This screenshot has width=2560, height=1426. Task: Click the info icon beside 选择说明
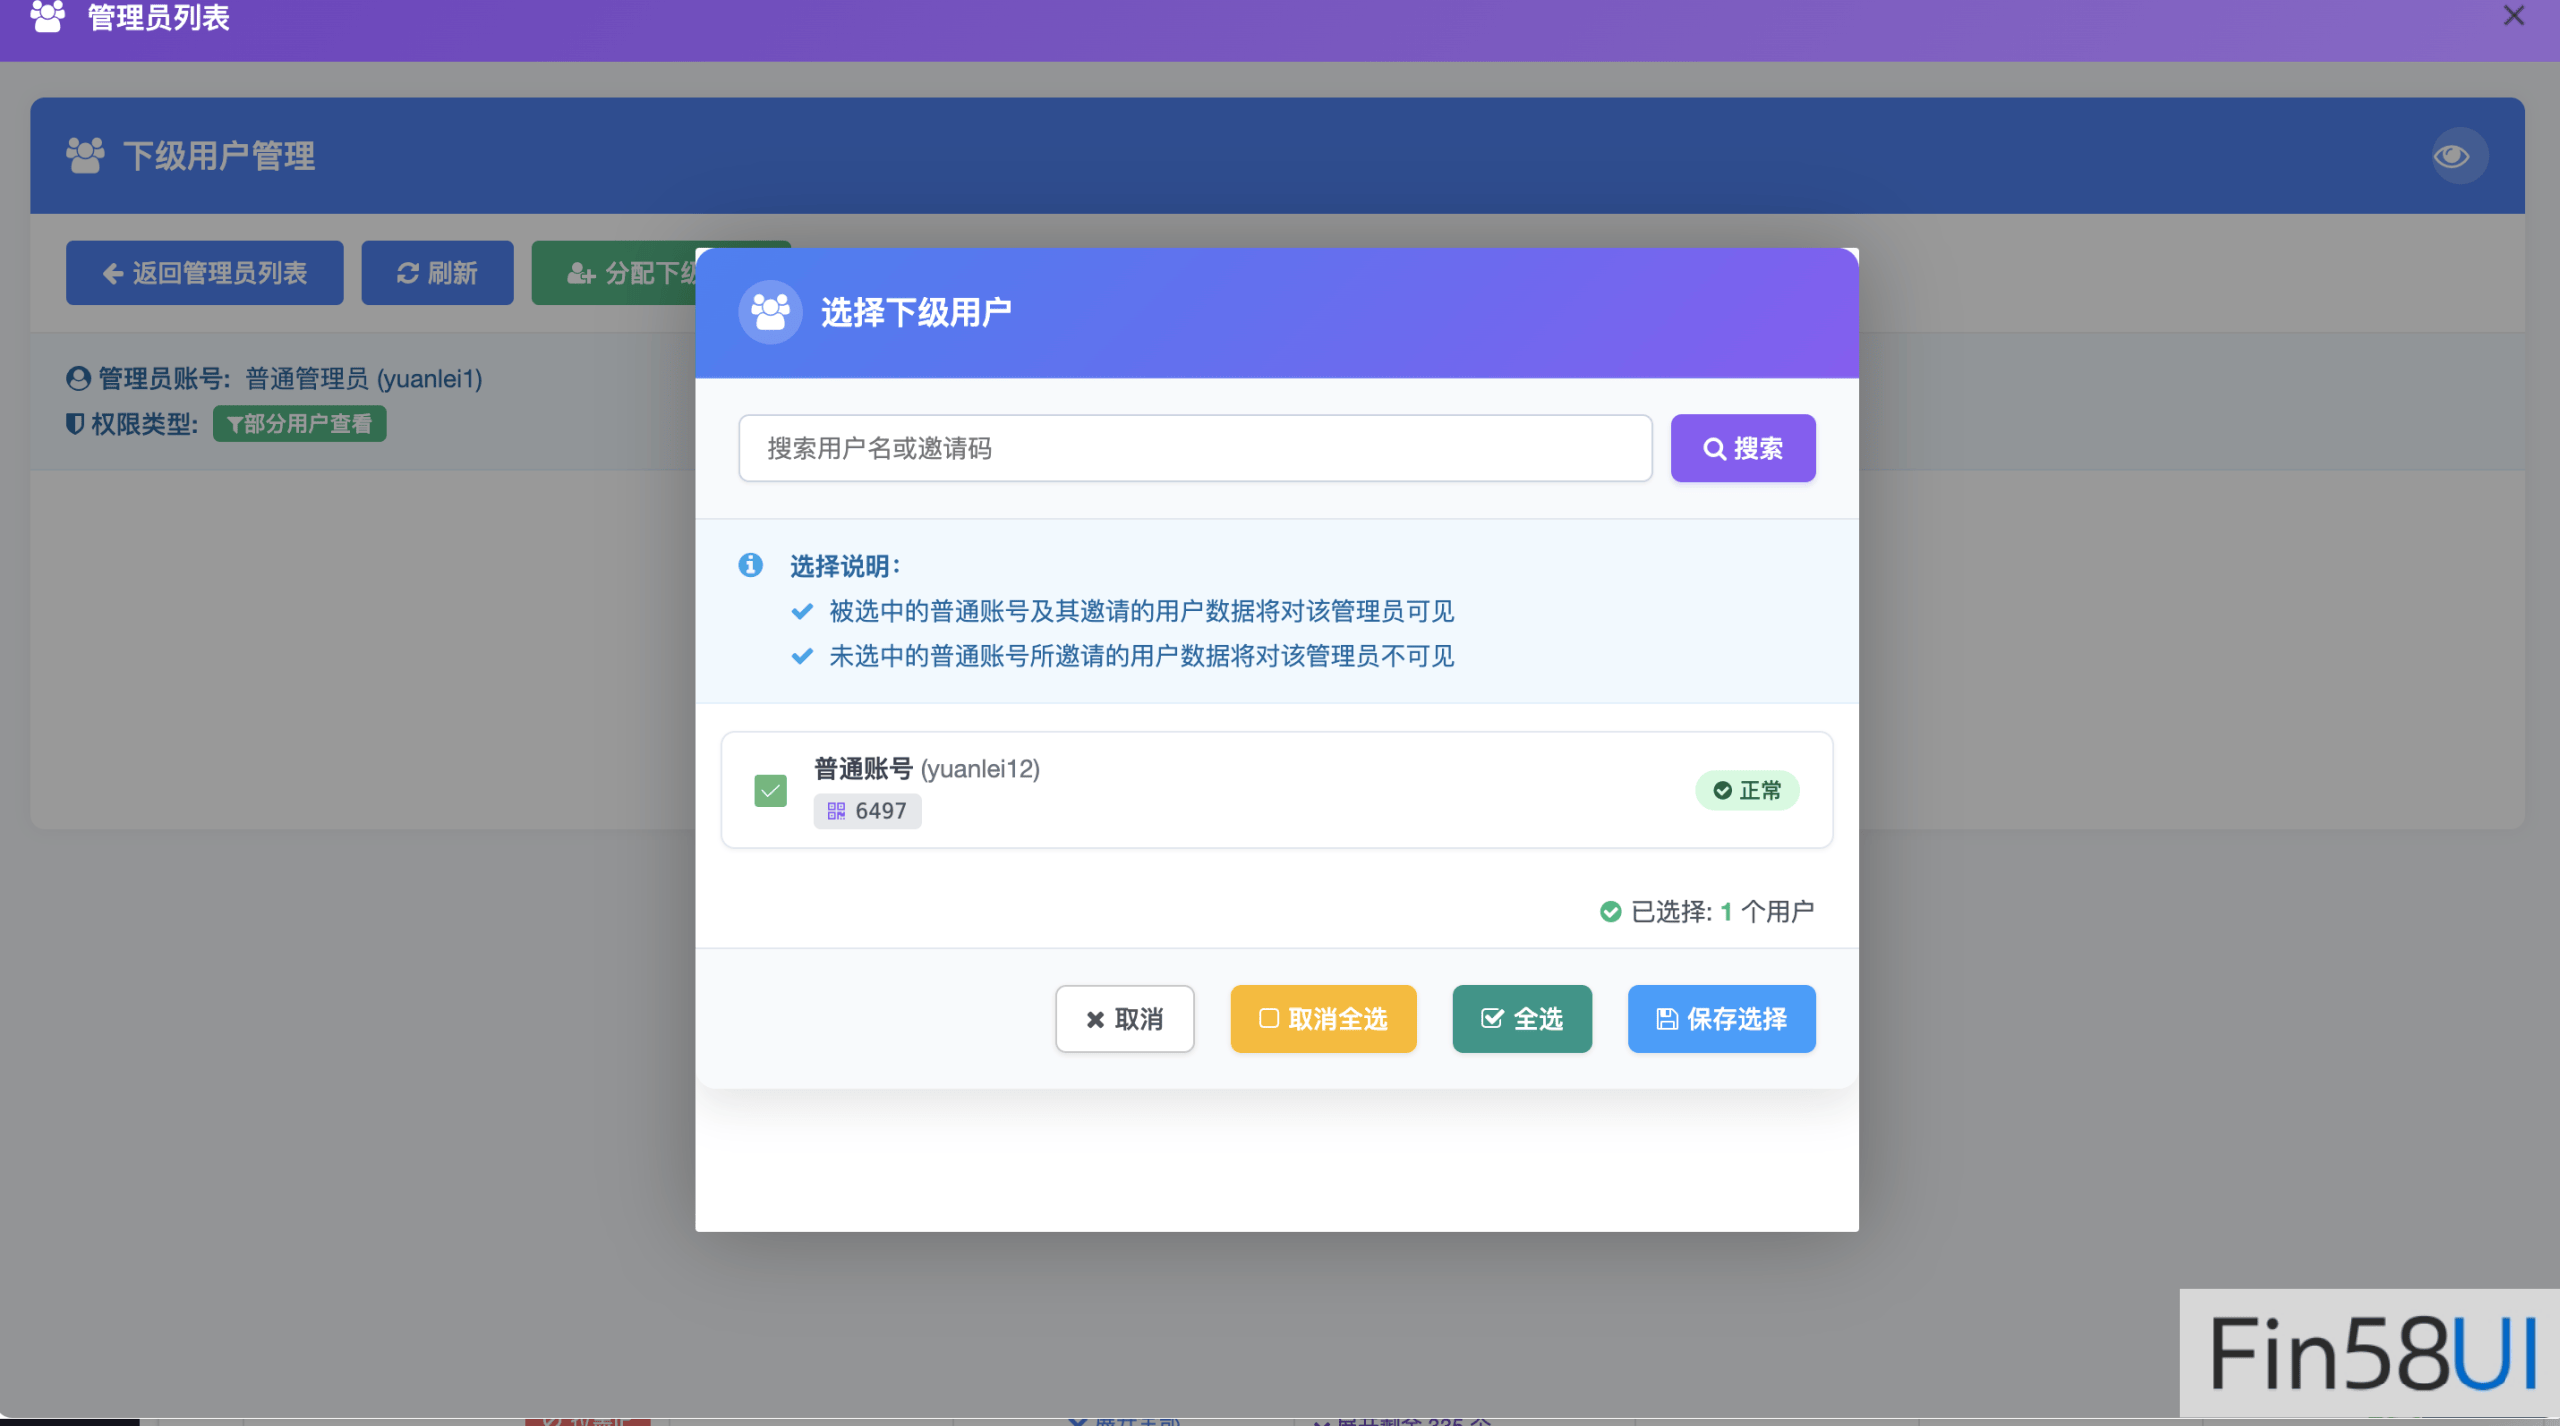pyautogui.click(x=750, y=565)
